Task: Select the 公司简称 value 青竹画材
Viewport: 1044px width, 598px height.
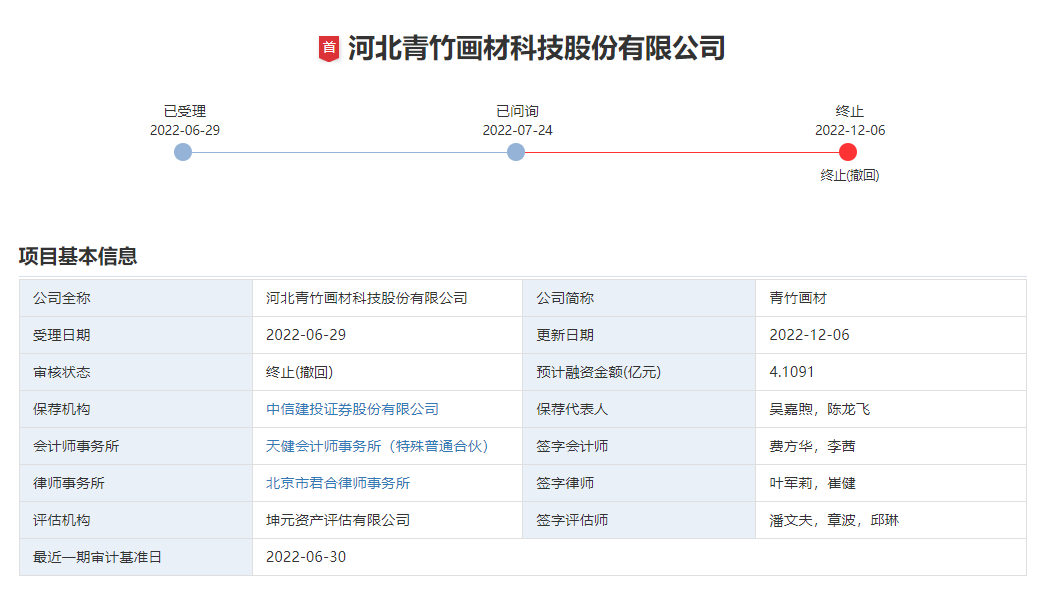Action: click(798, 298)
